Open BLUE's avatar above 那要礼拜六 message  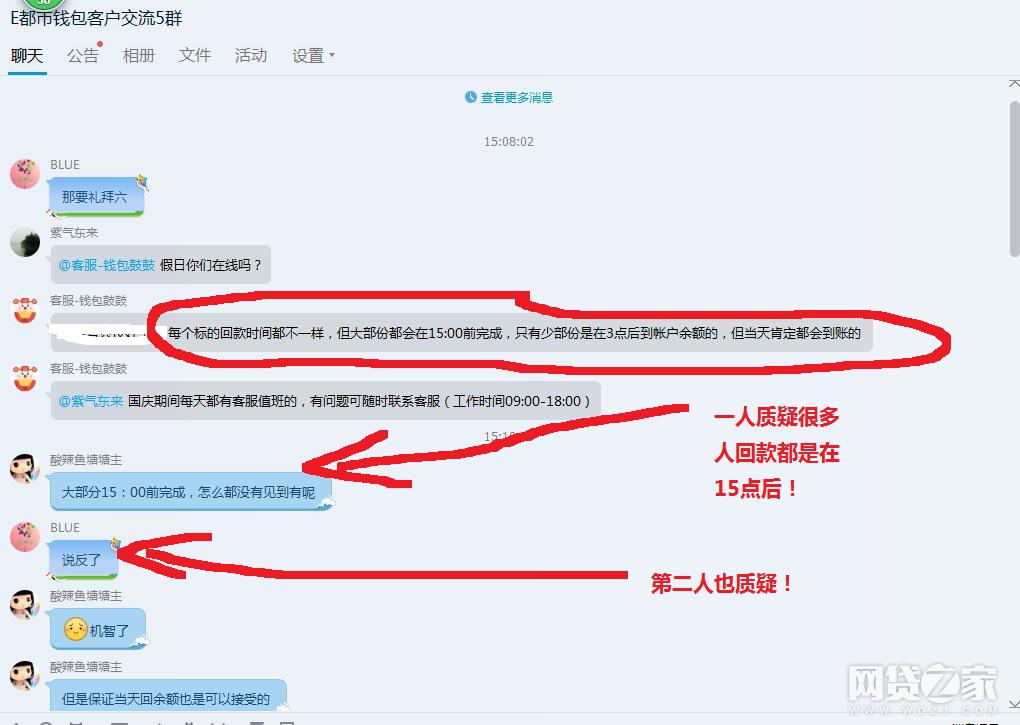click(x=25, y=174)
